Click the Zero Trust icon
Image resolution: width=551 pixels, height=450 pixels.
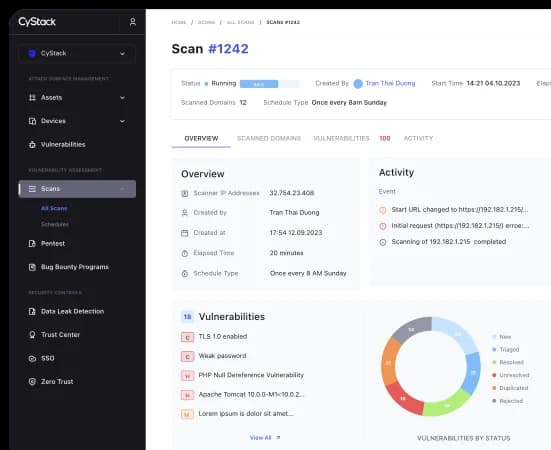pos(32,381)
